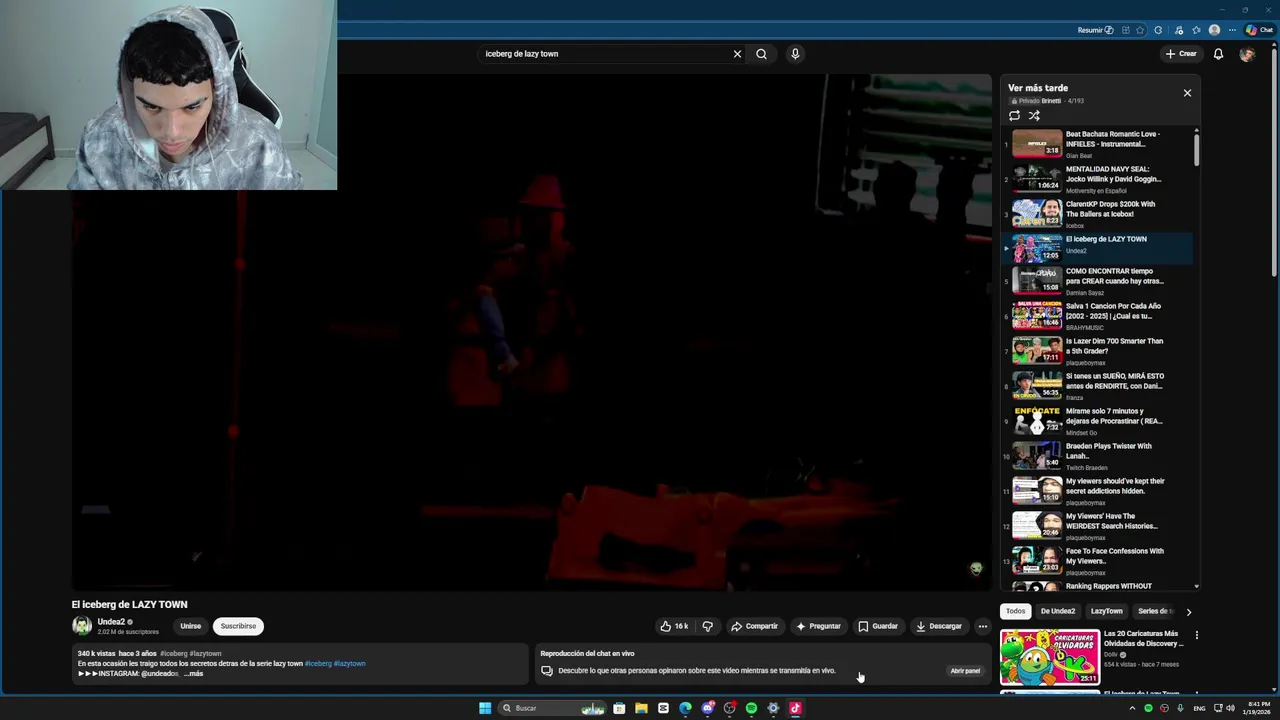Play ClarentKP Drops $200k playlist item
Image resolution: width=1280 pixels, height=720 pixels.
click(x=1098, y=214)
